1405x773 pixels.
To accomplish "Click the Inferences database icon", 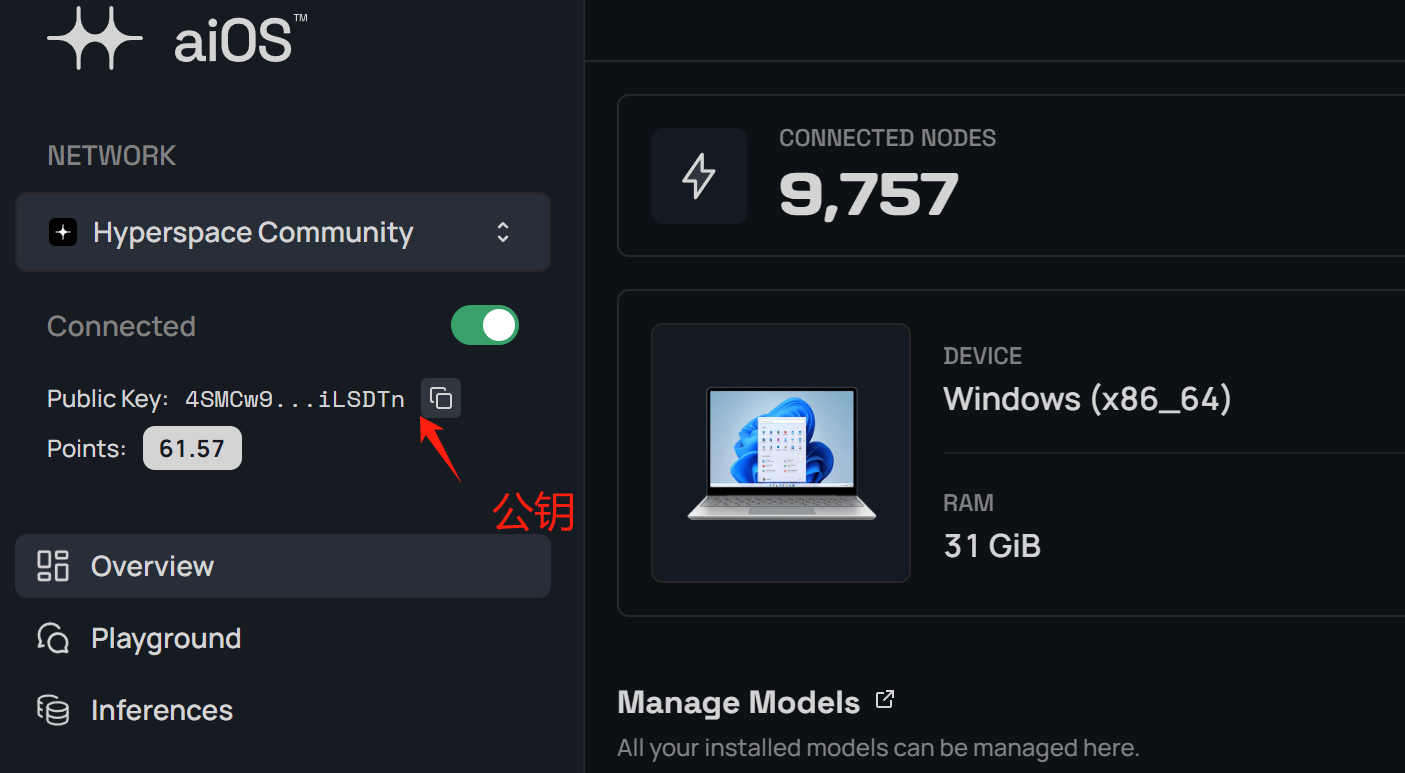I will pos(53,710).
